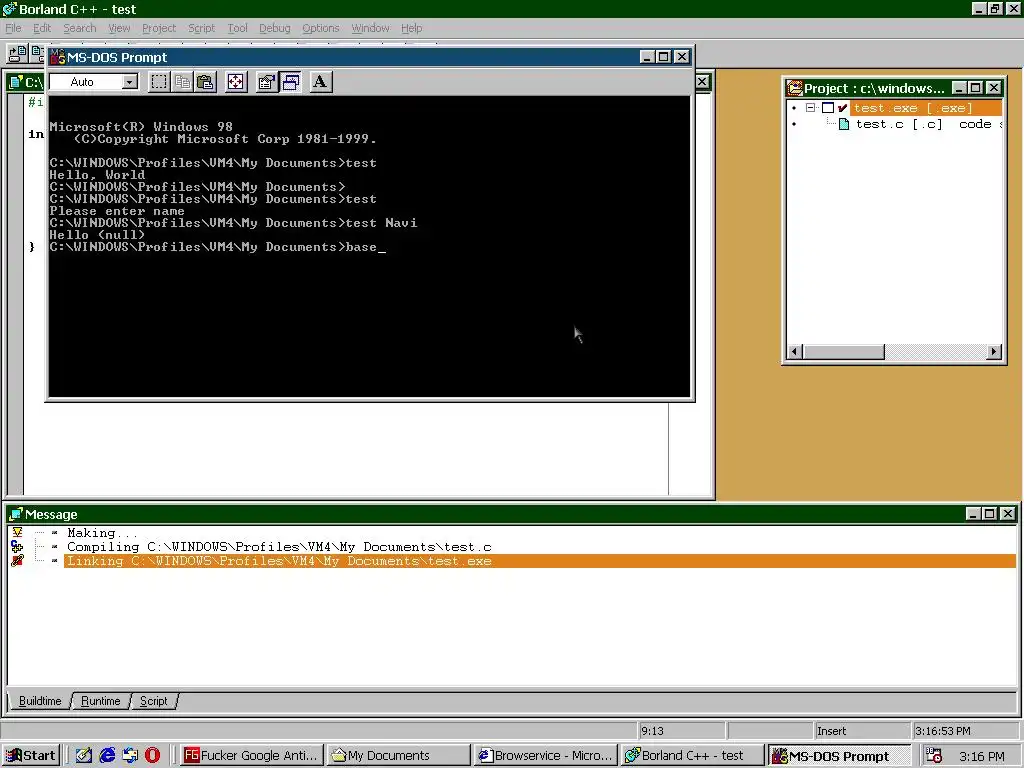Select test.c in the project tree

click(899, 124)
